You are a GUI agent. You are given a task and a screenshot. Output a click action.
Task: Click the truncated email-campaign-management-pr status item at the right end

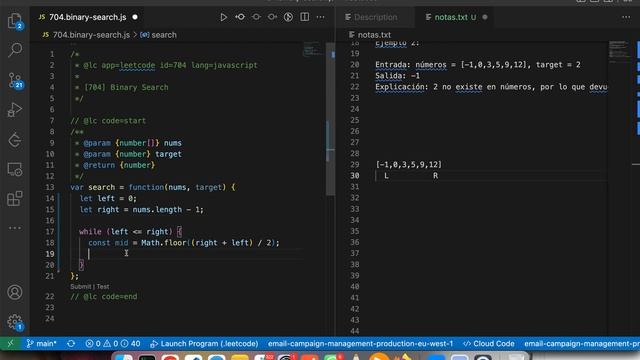[582, 344]
